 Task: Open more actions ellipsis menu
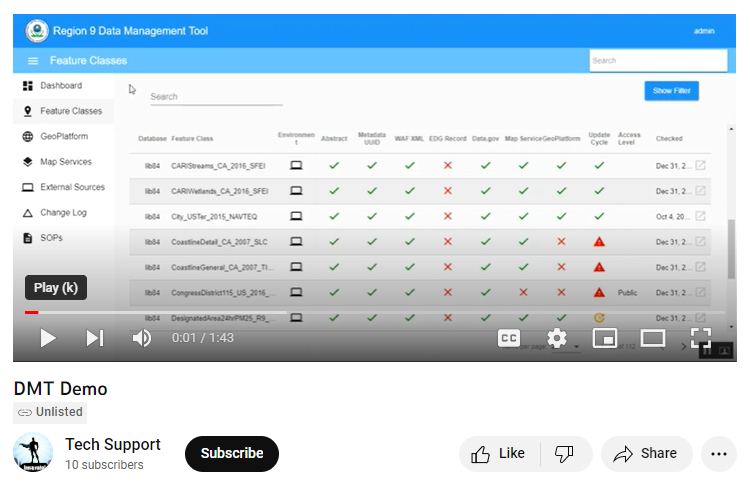coord(718,453)
